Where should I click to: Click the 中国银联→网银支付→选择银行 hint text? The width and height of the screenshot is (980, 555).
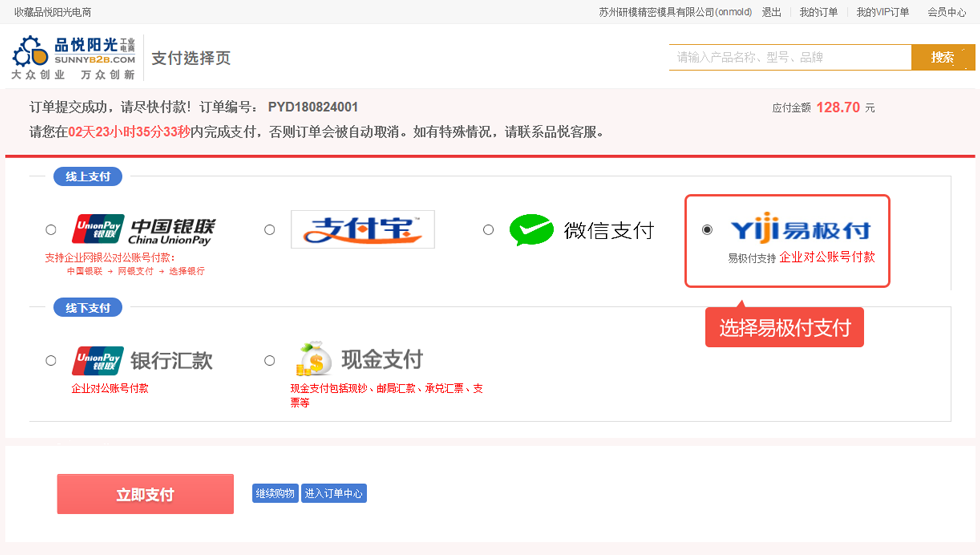[x=136, y=271]
